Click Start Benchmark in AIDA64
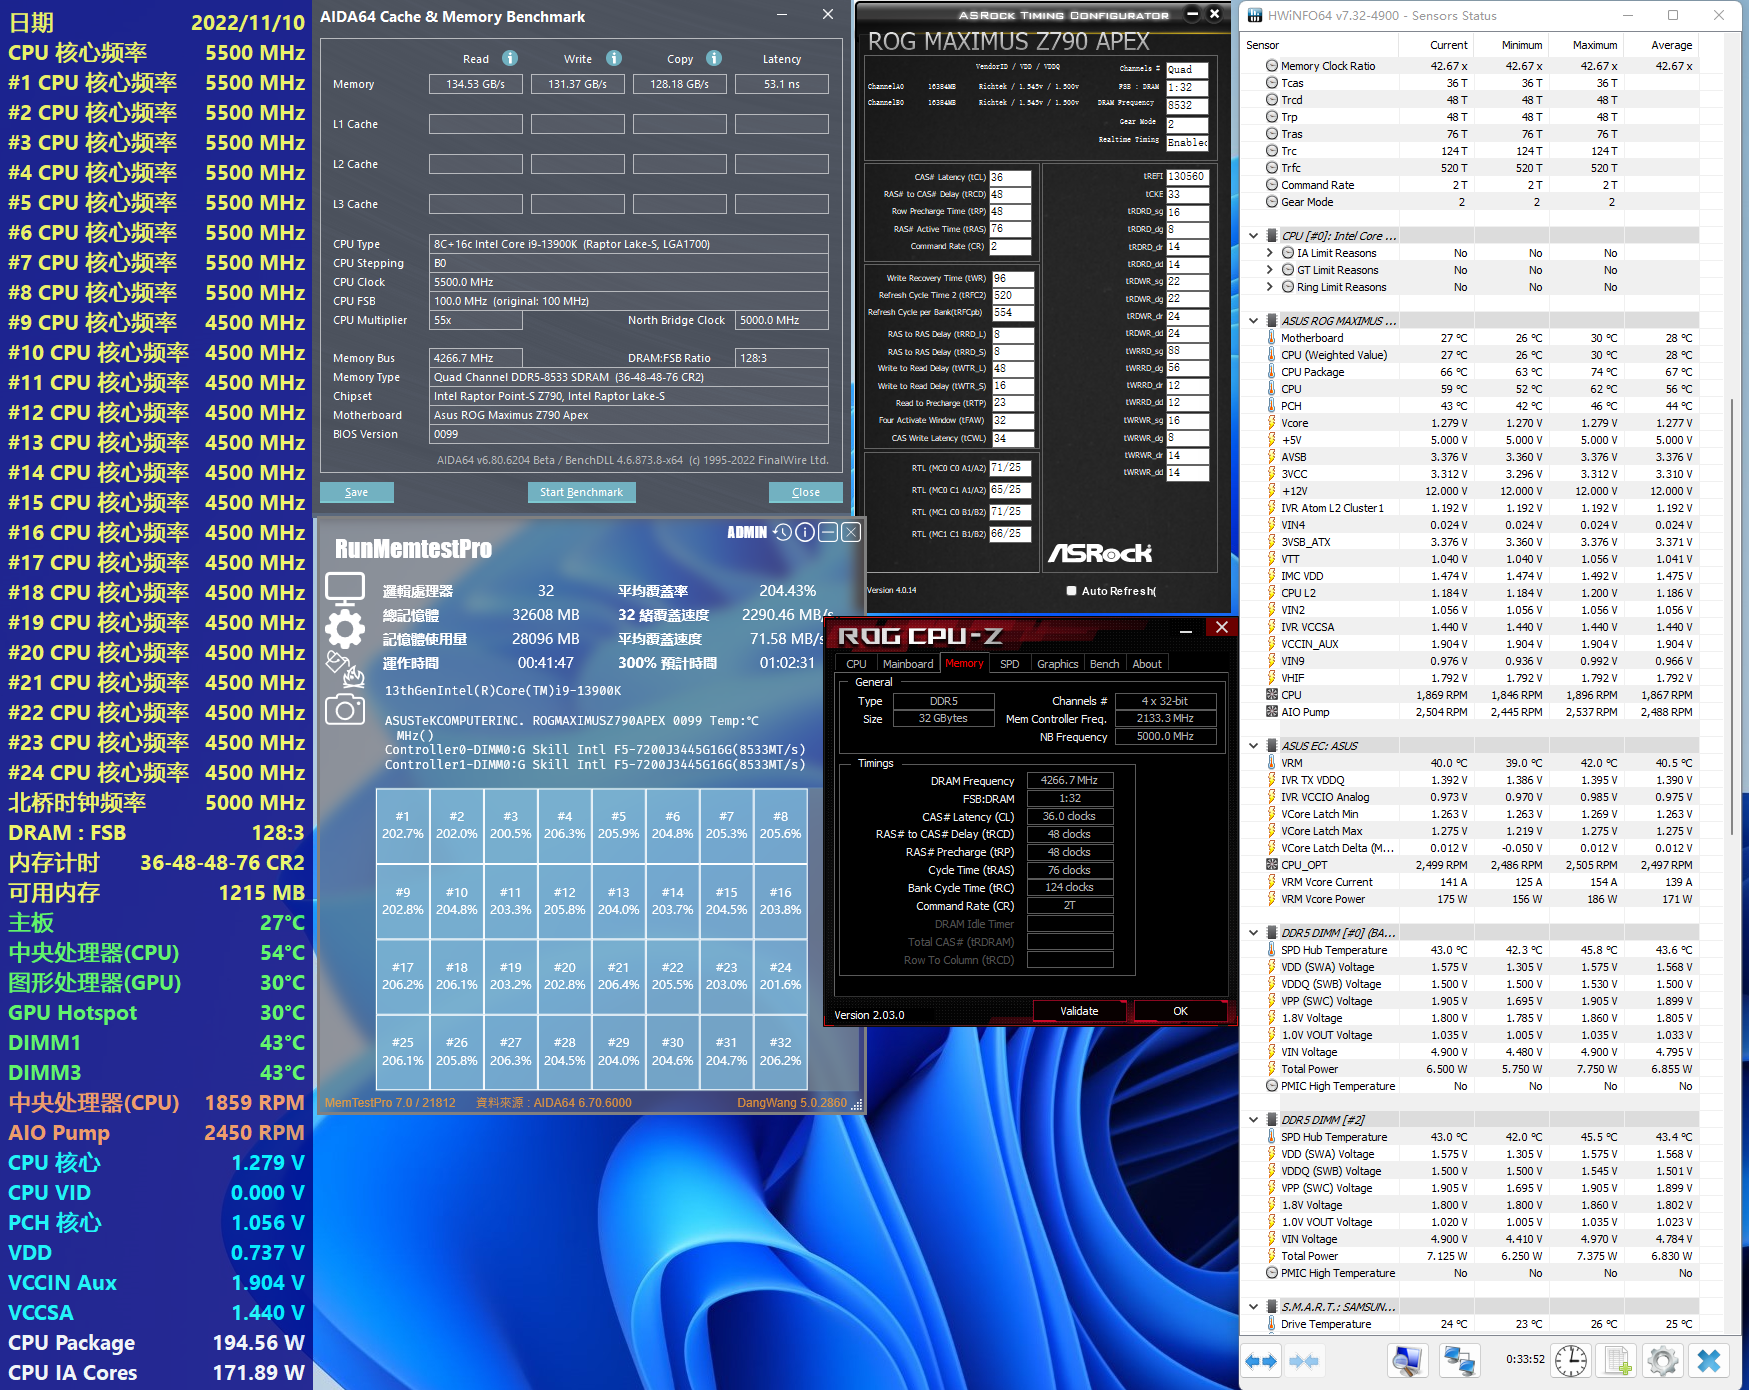The width and height of the screenshot is (1749, 1390). pyautogui.click(x=581, y=492)
